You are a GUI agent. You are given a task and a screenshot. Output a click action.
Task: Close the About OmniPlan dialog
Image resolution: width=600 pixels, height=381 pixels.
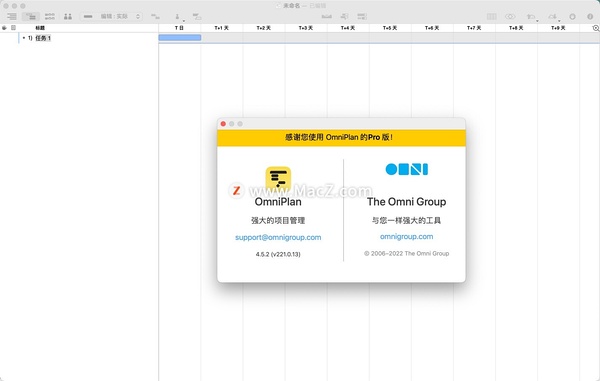[223, 124]
